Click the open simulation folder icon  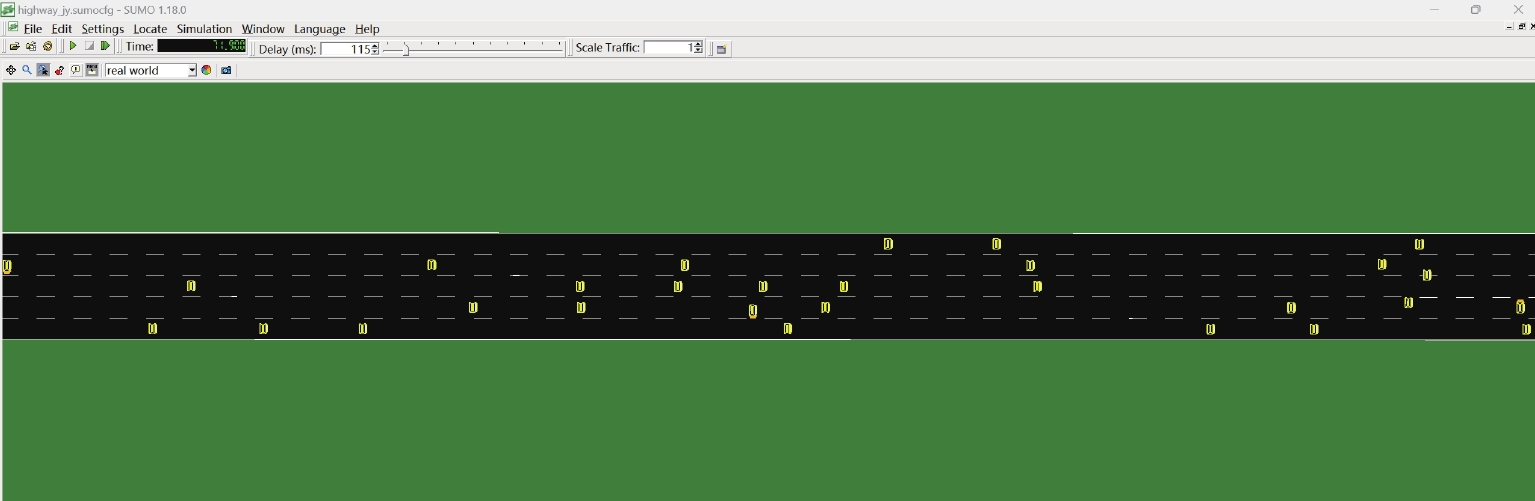pos(14,47)
